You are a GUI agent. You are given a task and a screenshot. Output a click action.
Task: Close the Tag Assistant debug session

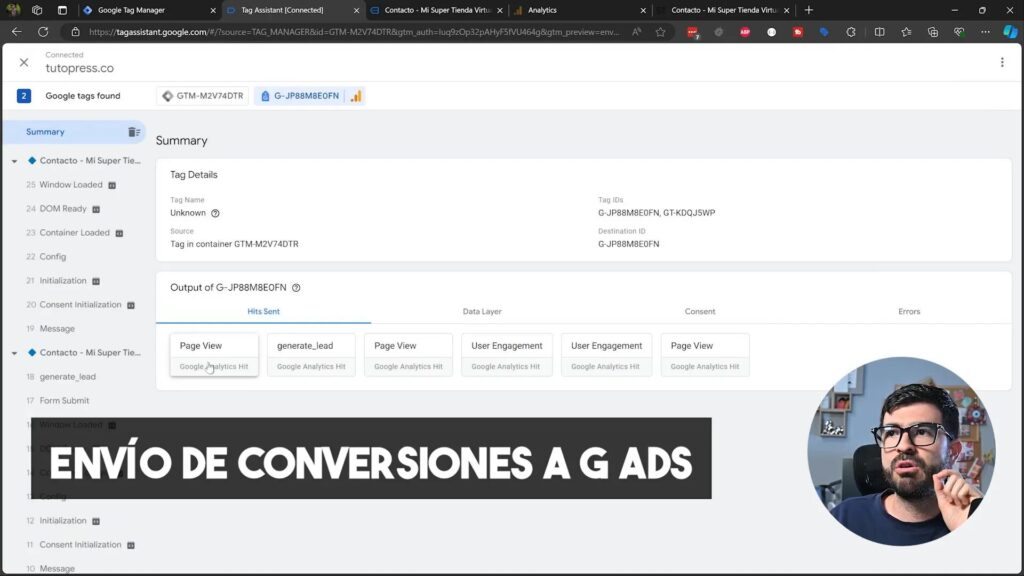point(24,62)
